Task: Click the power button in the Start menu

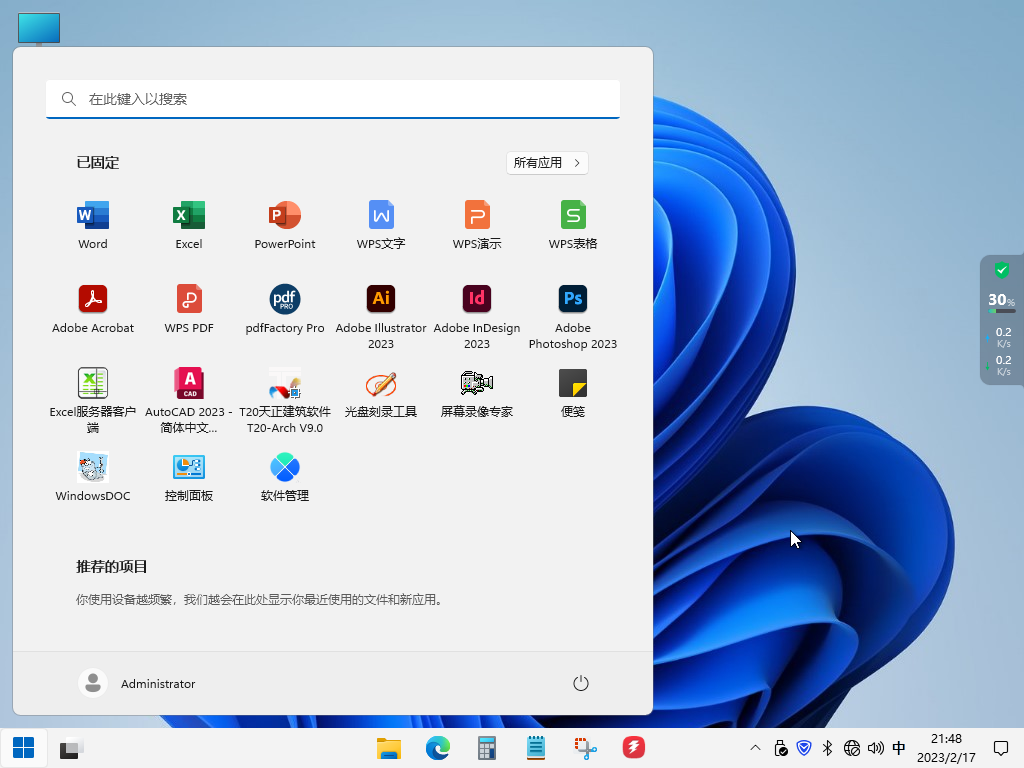Action: [x=581, y=683]
